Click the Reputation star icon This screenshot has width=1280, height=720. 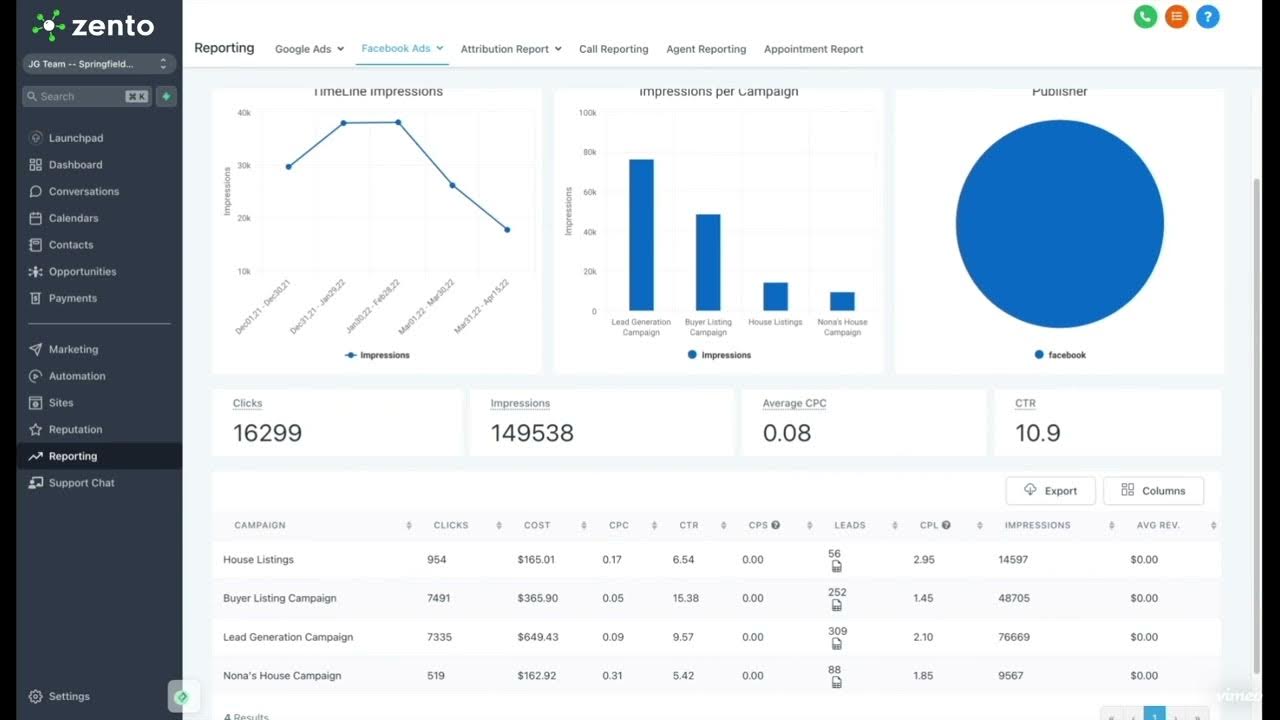pos(36,430)
